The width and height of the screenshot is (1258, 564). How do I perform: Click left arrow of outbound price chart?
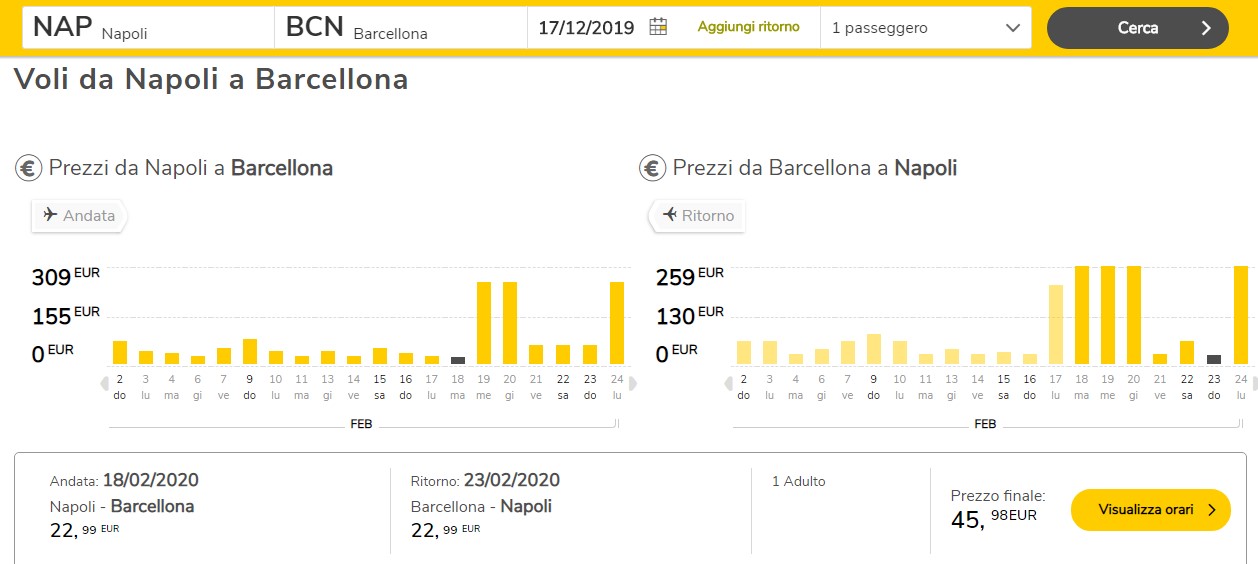click(x=105, y=383)
